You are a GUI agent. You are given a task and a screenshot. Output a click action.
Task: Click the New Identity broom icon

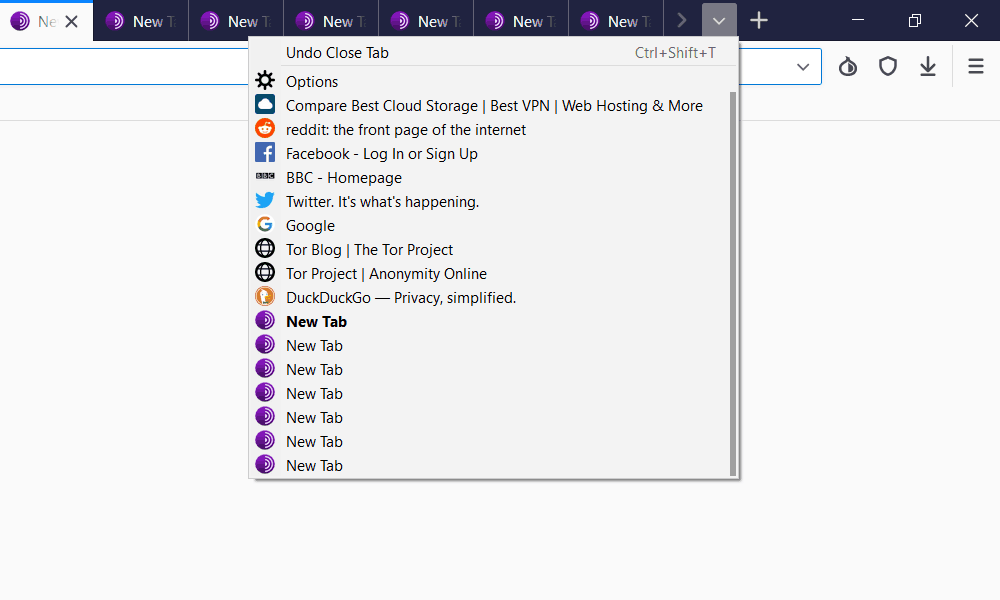click(848, 67)
